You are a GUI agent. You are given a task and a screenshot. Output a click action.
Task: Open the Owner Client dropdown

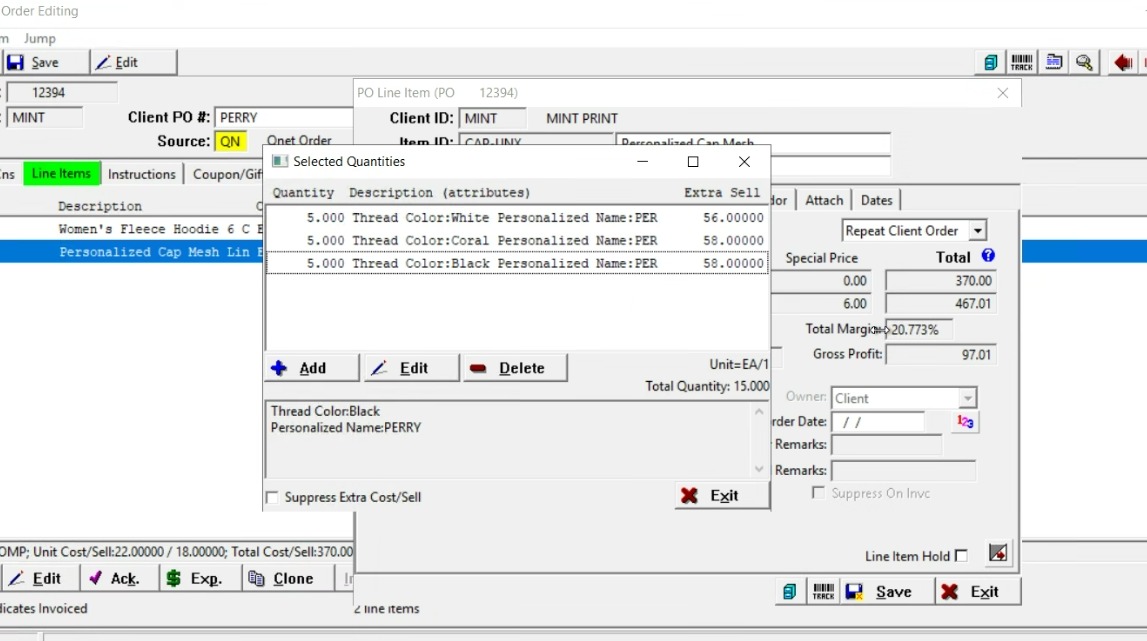click(967, 398)
